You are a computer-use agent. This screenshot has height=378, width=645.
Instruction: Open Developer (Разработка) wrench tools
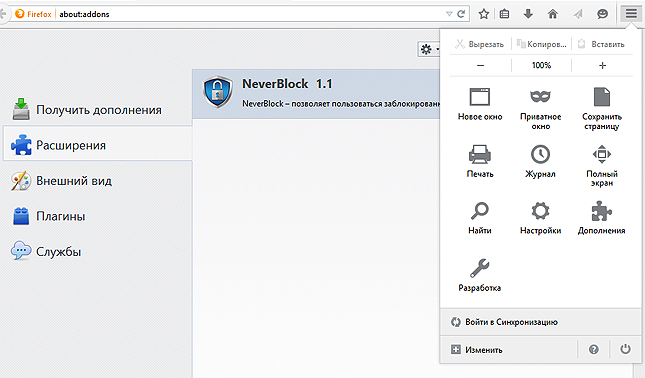coord(480,275)
